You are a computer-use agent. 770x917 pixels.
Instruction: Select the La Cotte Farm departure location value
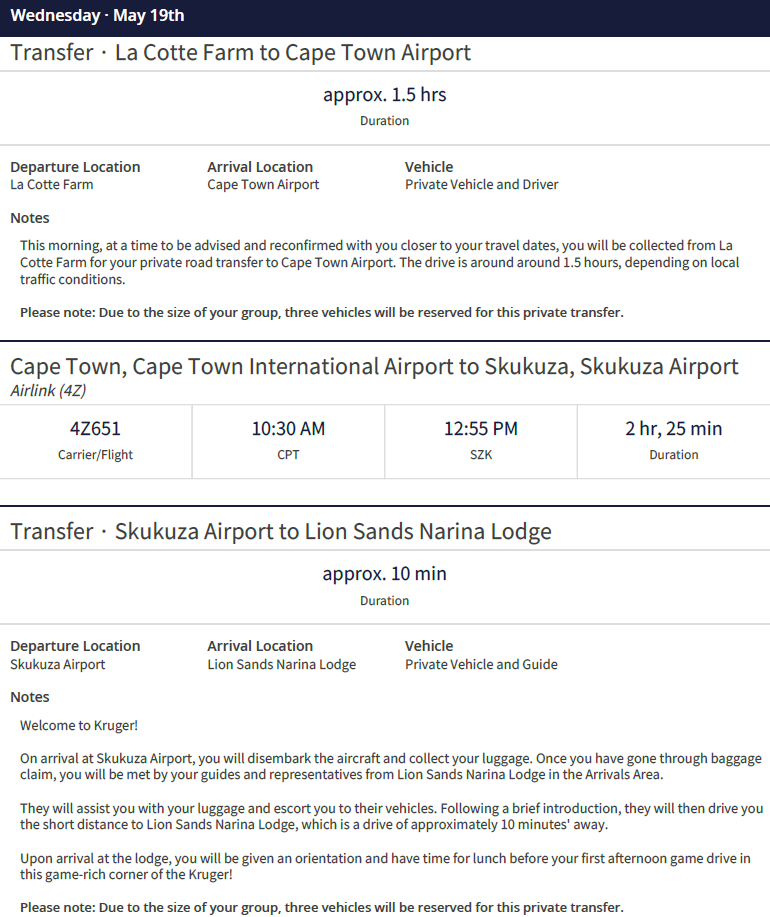[x=51, y=184]
